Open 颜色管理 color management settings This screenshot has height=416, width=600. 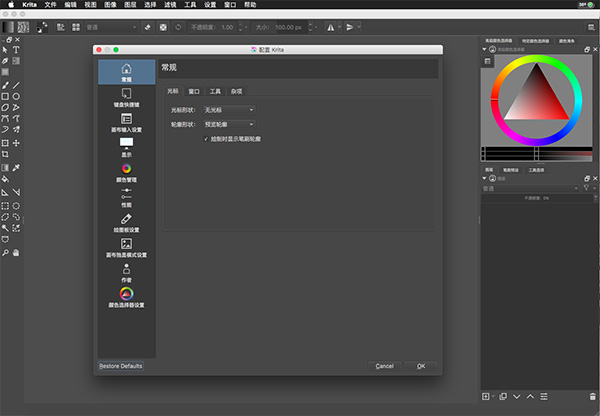127,173
